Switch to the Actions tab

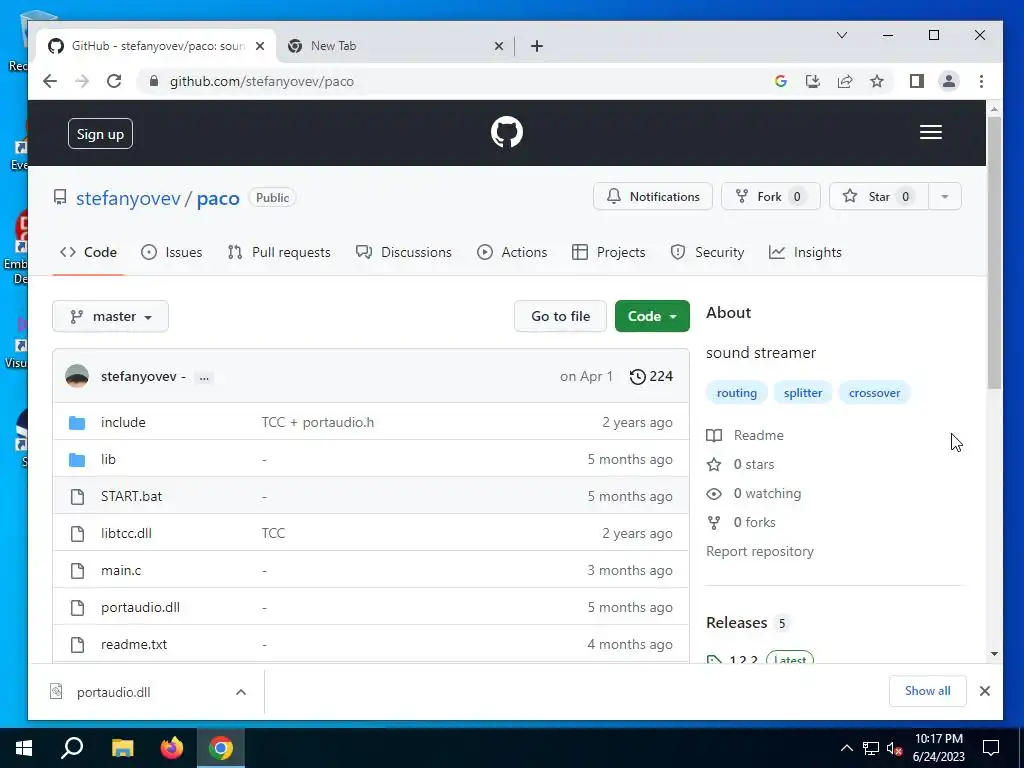[x=512, y=253]
